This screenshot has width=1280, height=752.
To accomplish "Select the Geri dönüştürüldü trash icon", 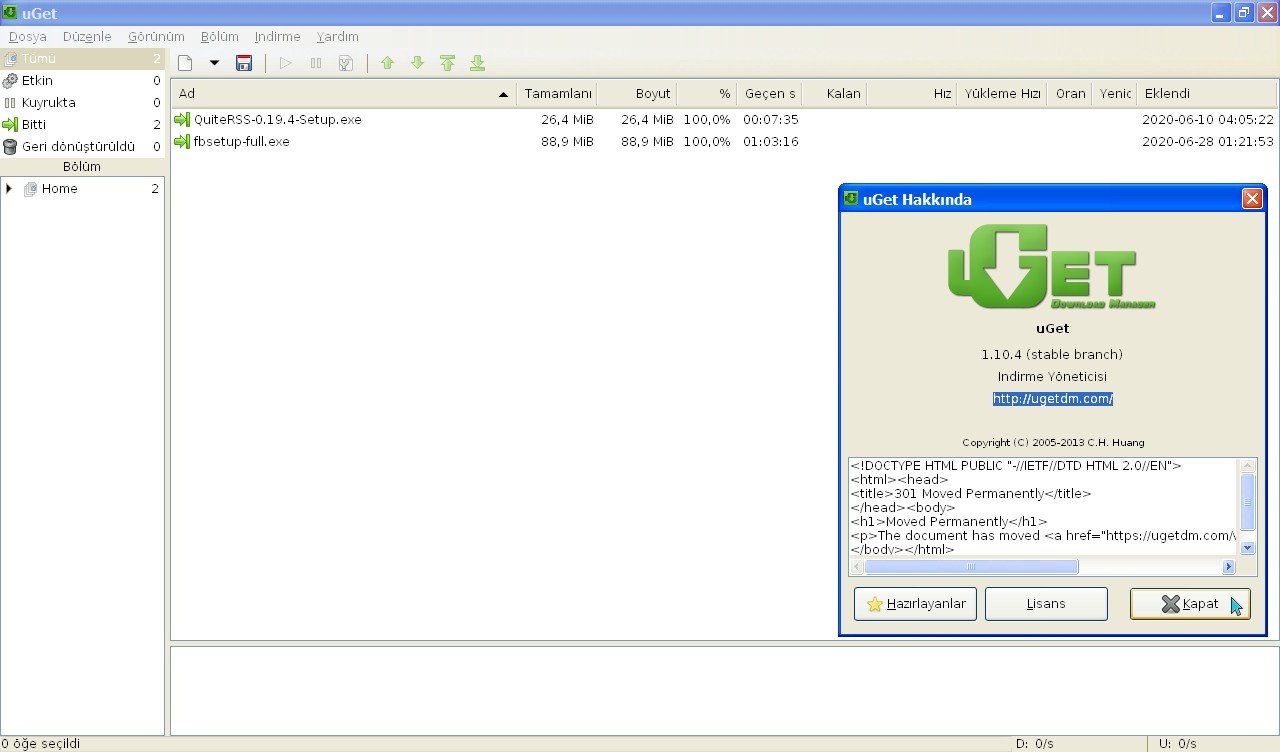I will [x=10, y=147].
